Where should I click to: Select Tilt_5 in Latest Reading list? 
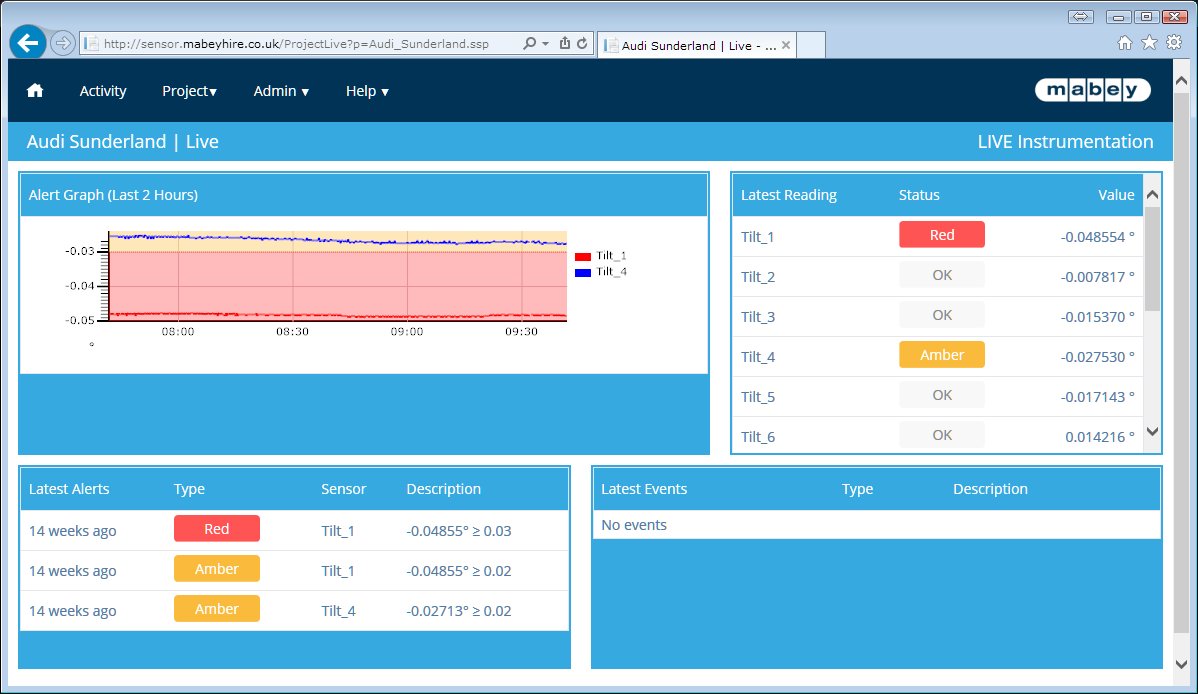pos(758,397)
